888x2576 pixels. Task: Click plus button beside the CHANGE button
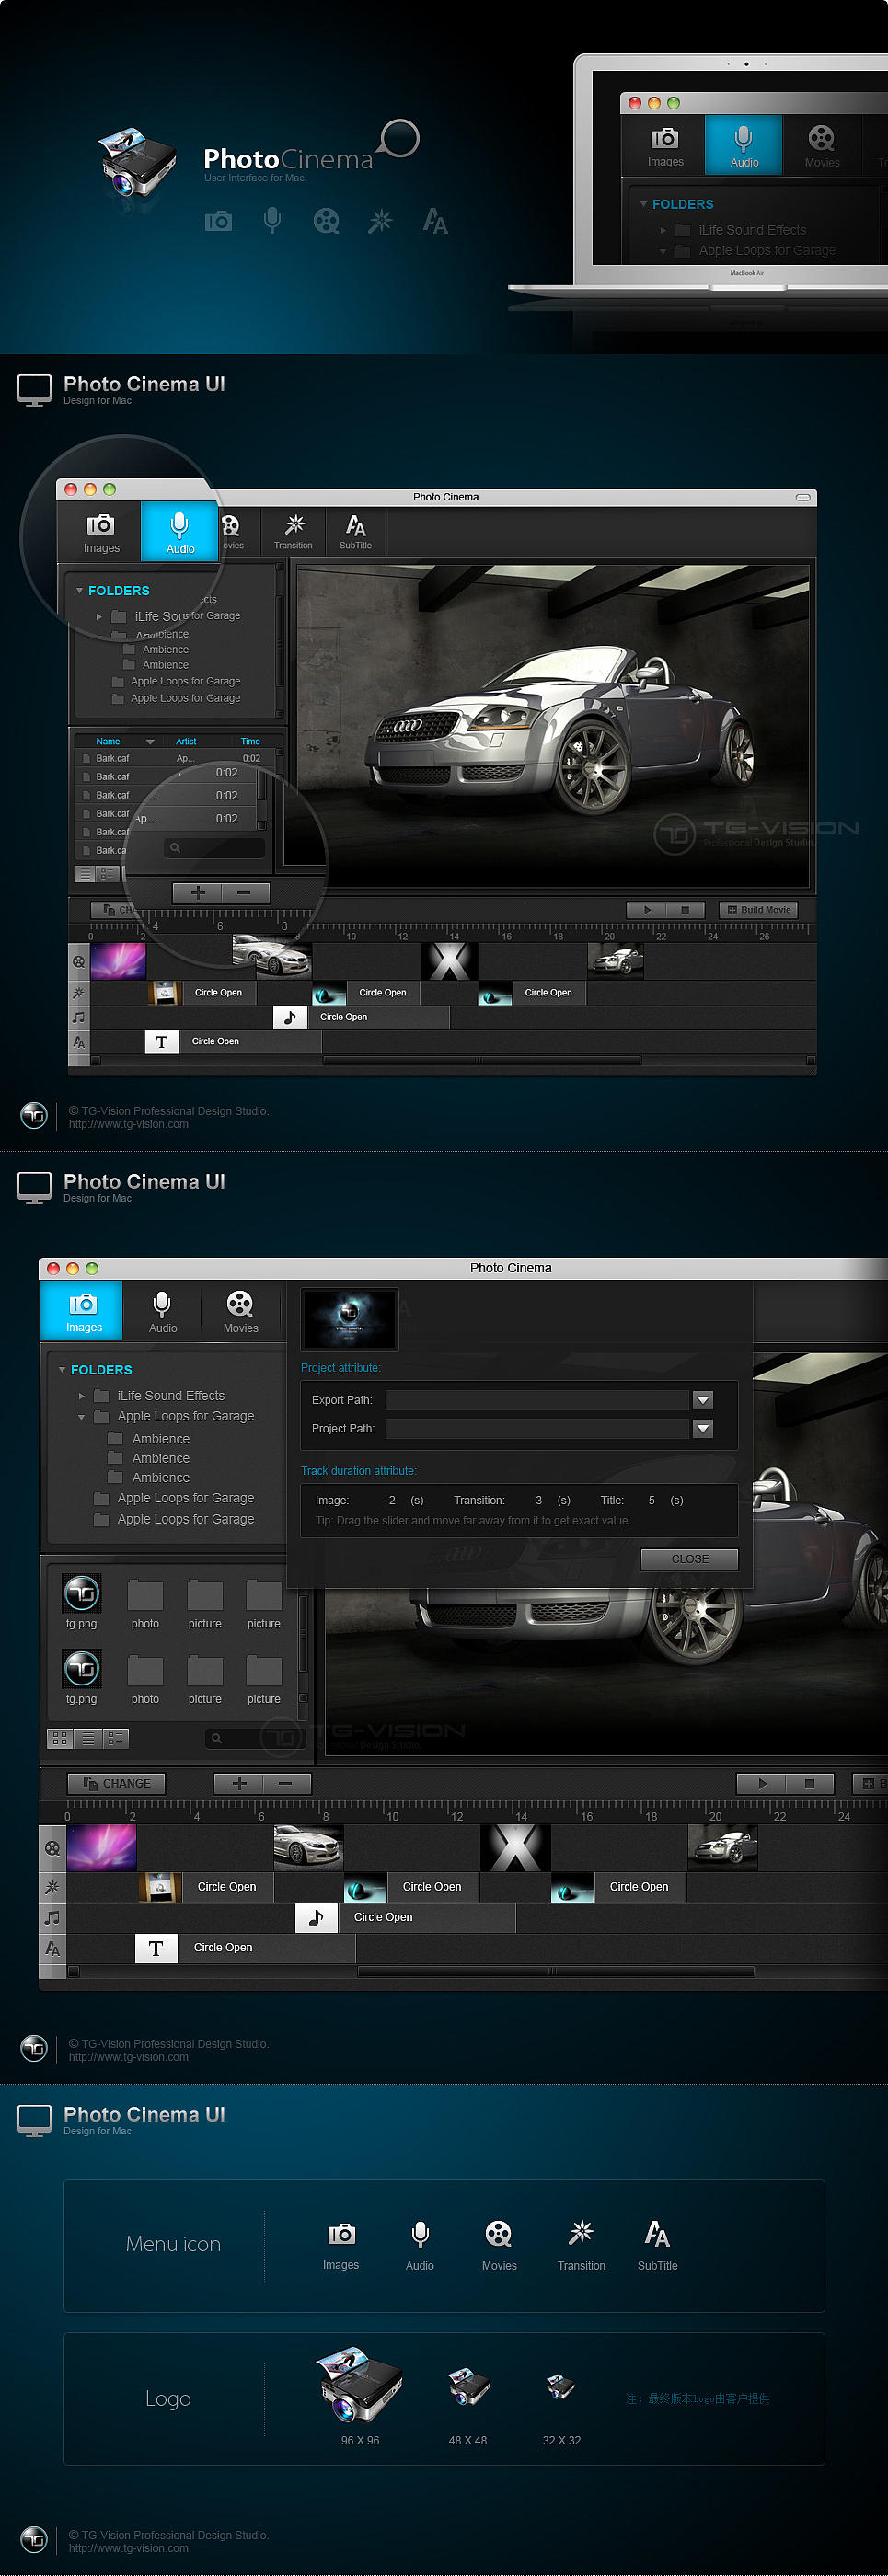pos(239,1783)
